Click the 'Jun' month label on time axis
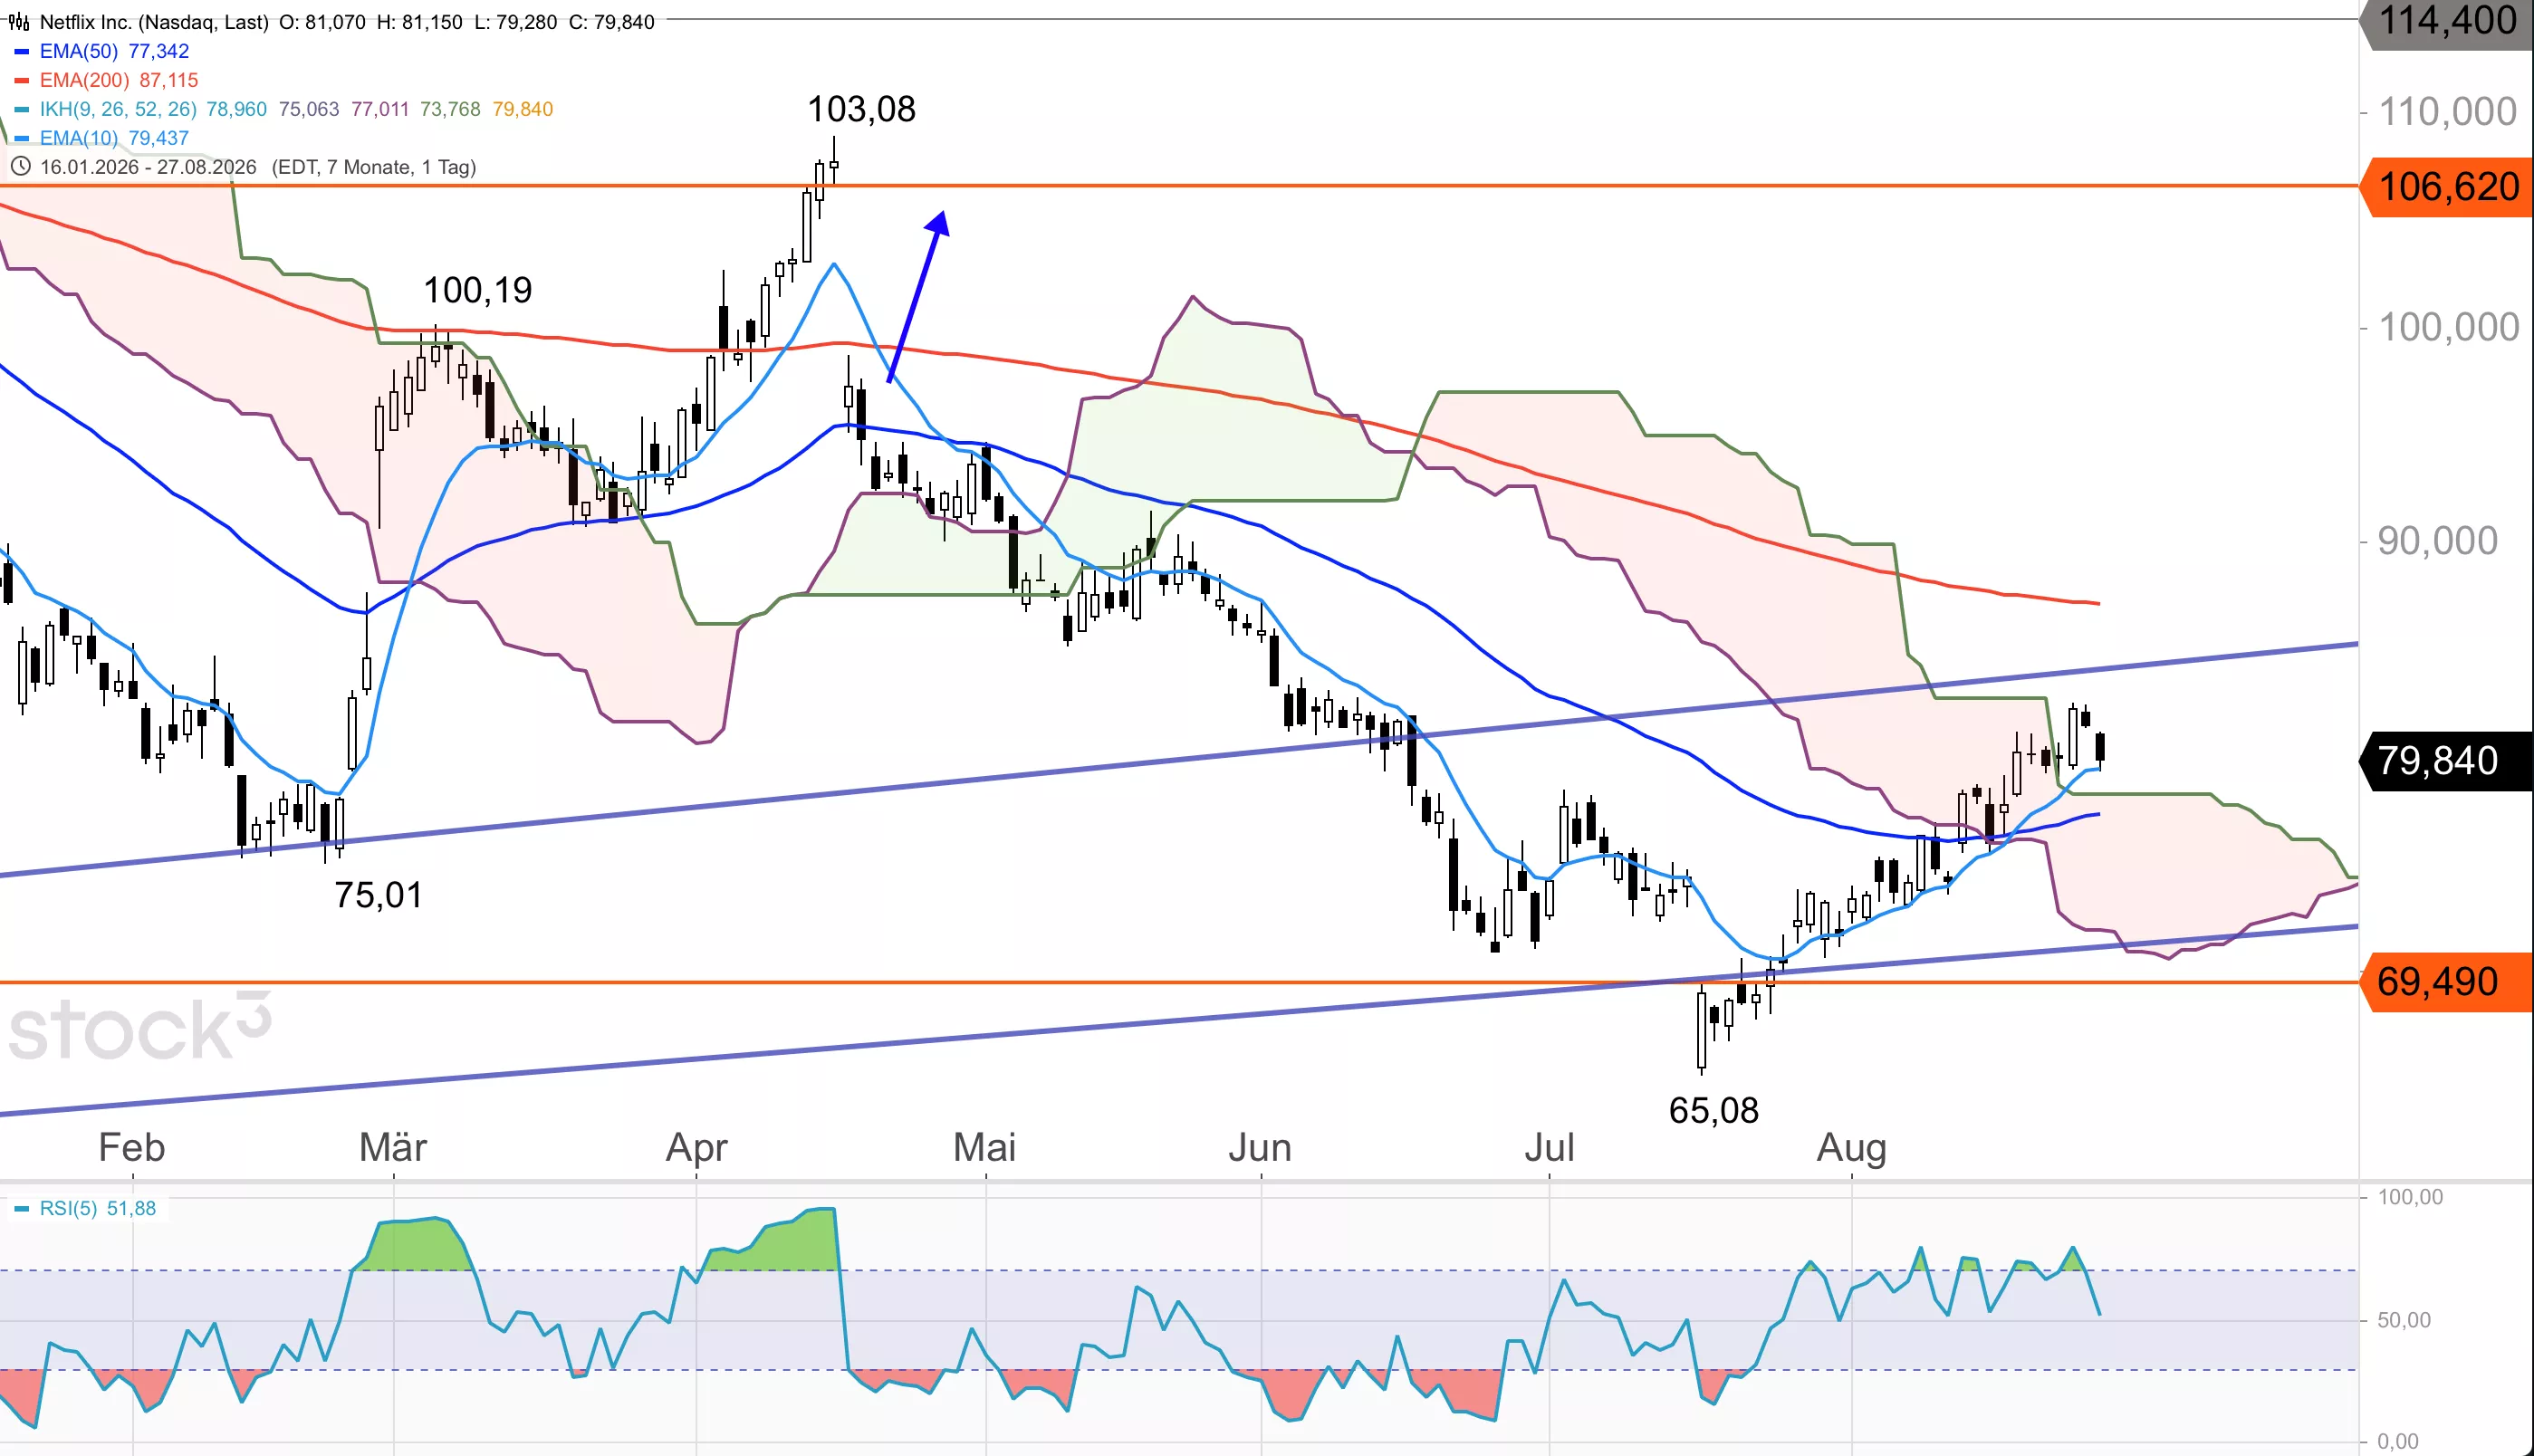 pos(1260,1147)
